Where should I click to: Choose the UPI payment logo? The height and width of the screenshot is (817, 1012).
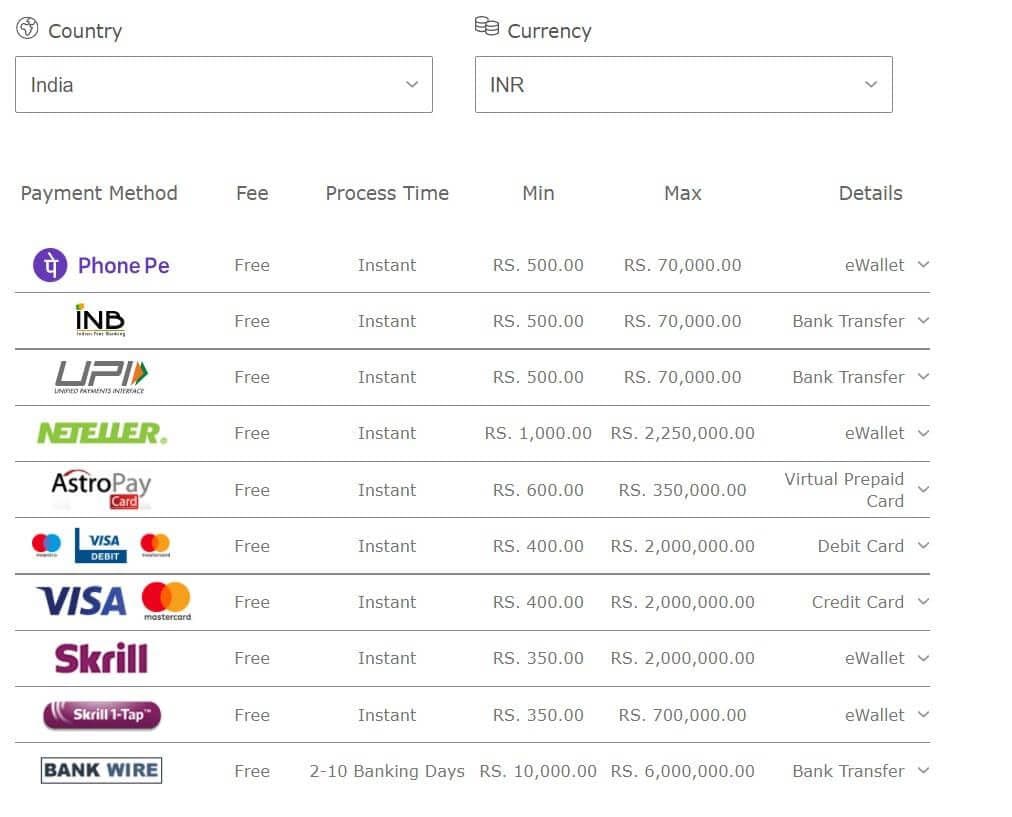[100, 377]
